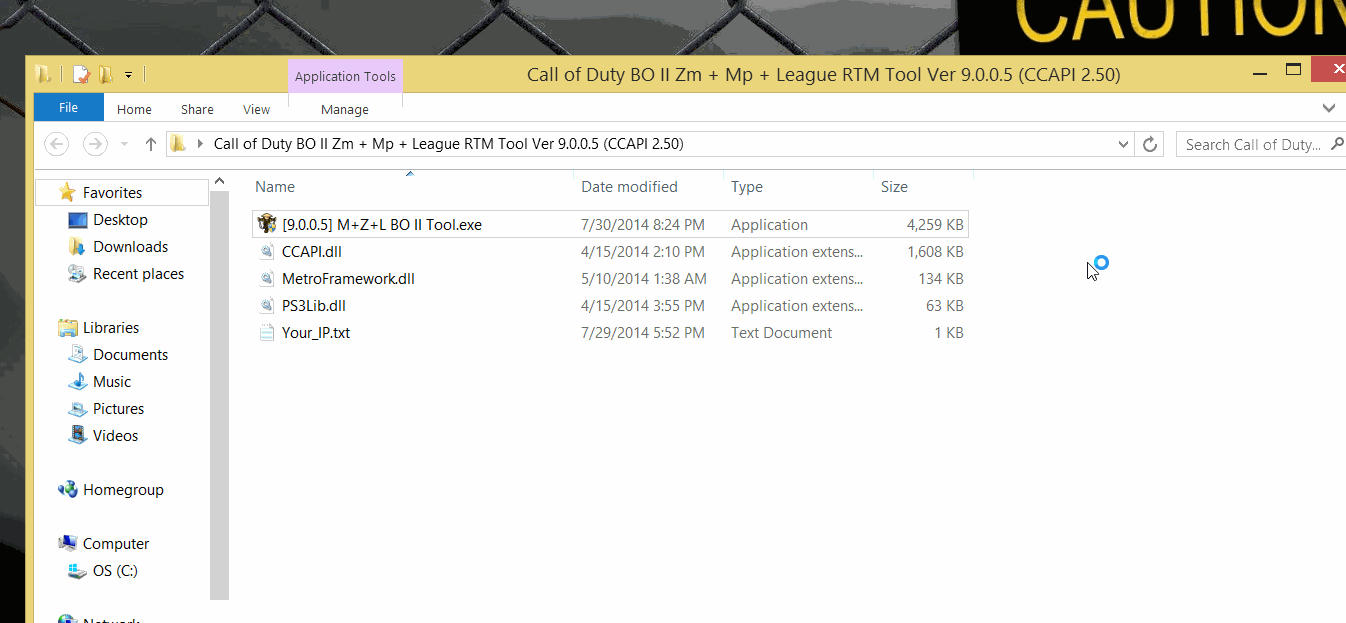Open the recent locations dropdown arrow
Image resolution: width=1346 pixels, height=623 pixels.
tap(124, 144)
